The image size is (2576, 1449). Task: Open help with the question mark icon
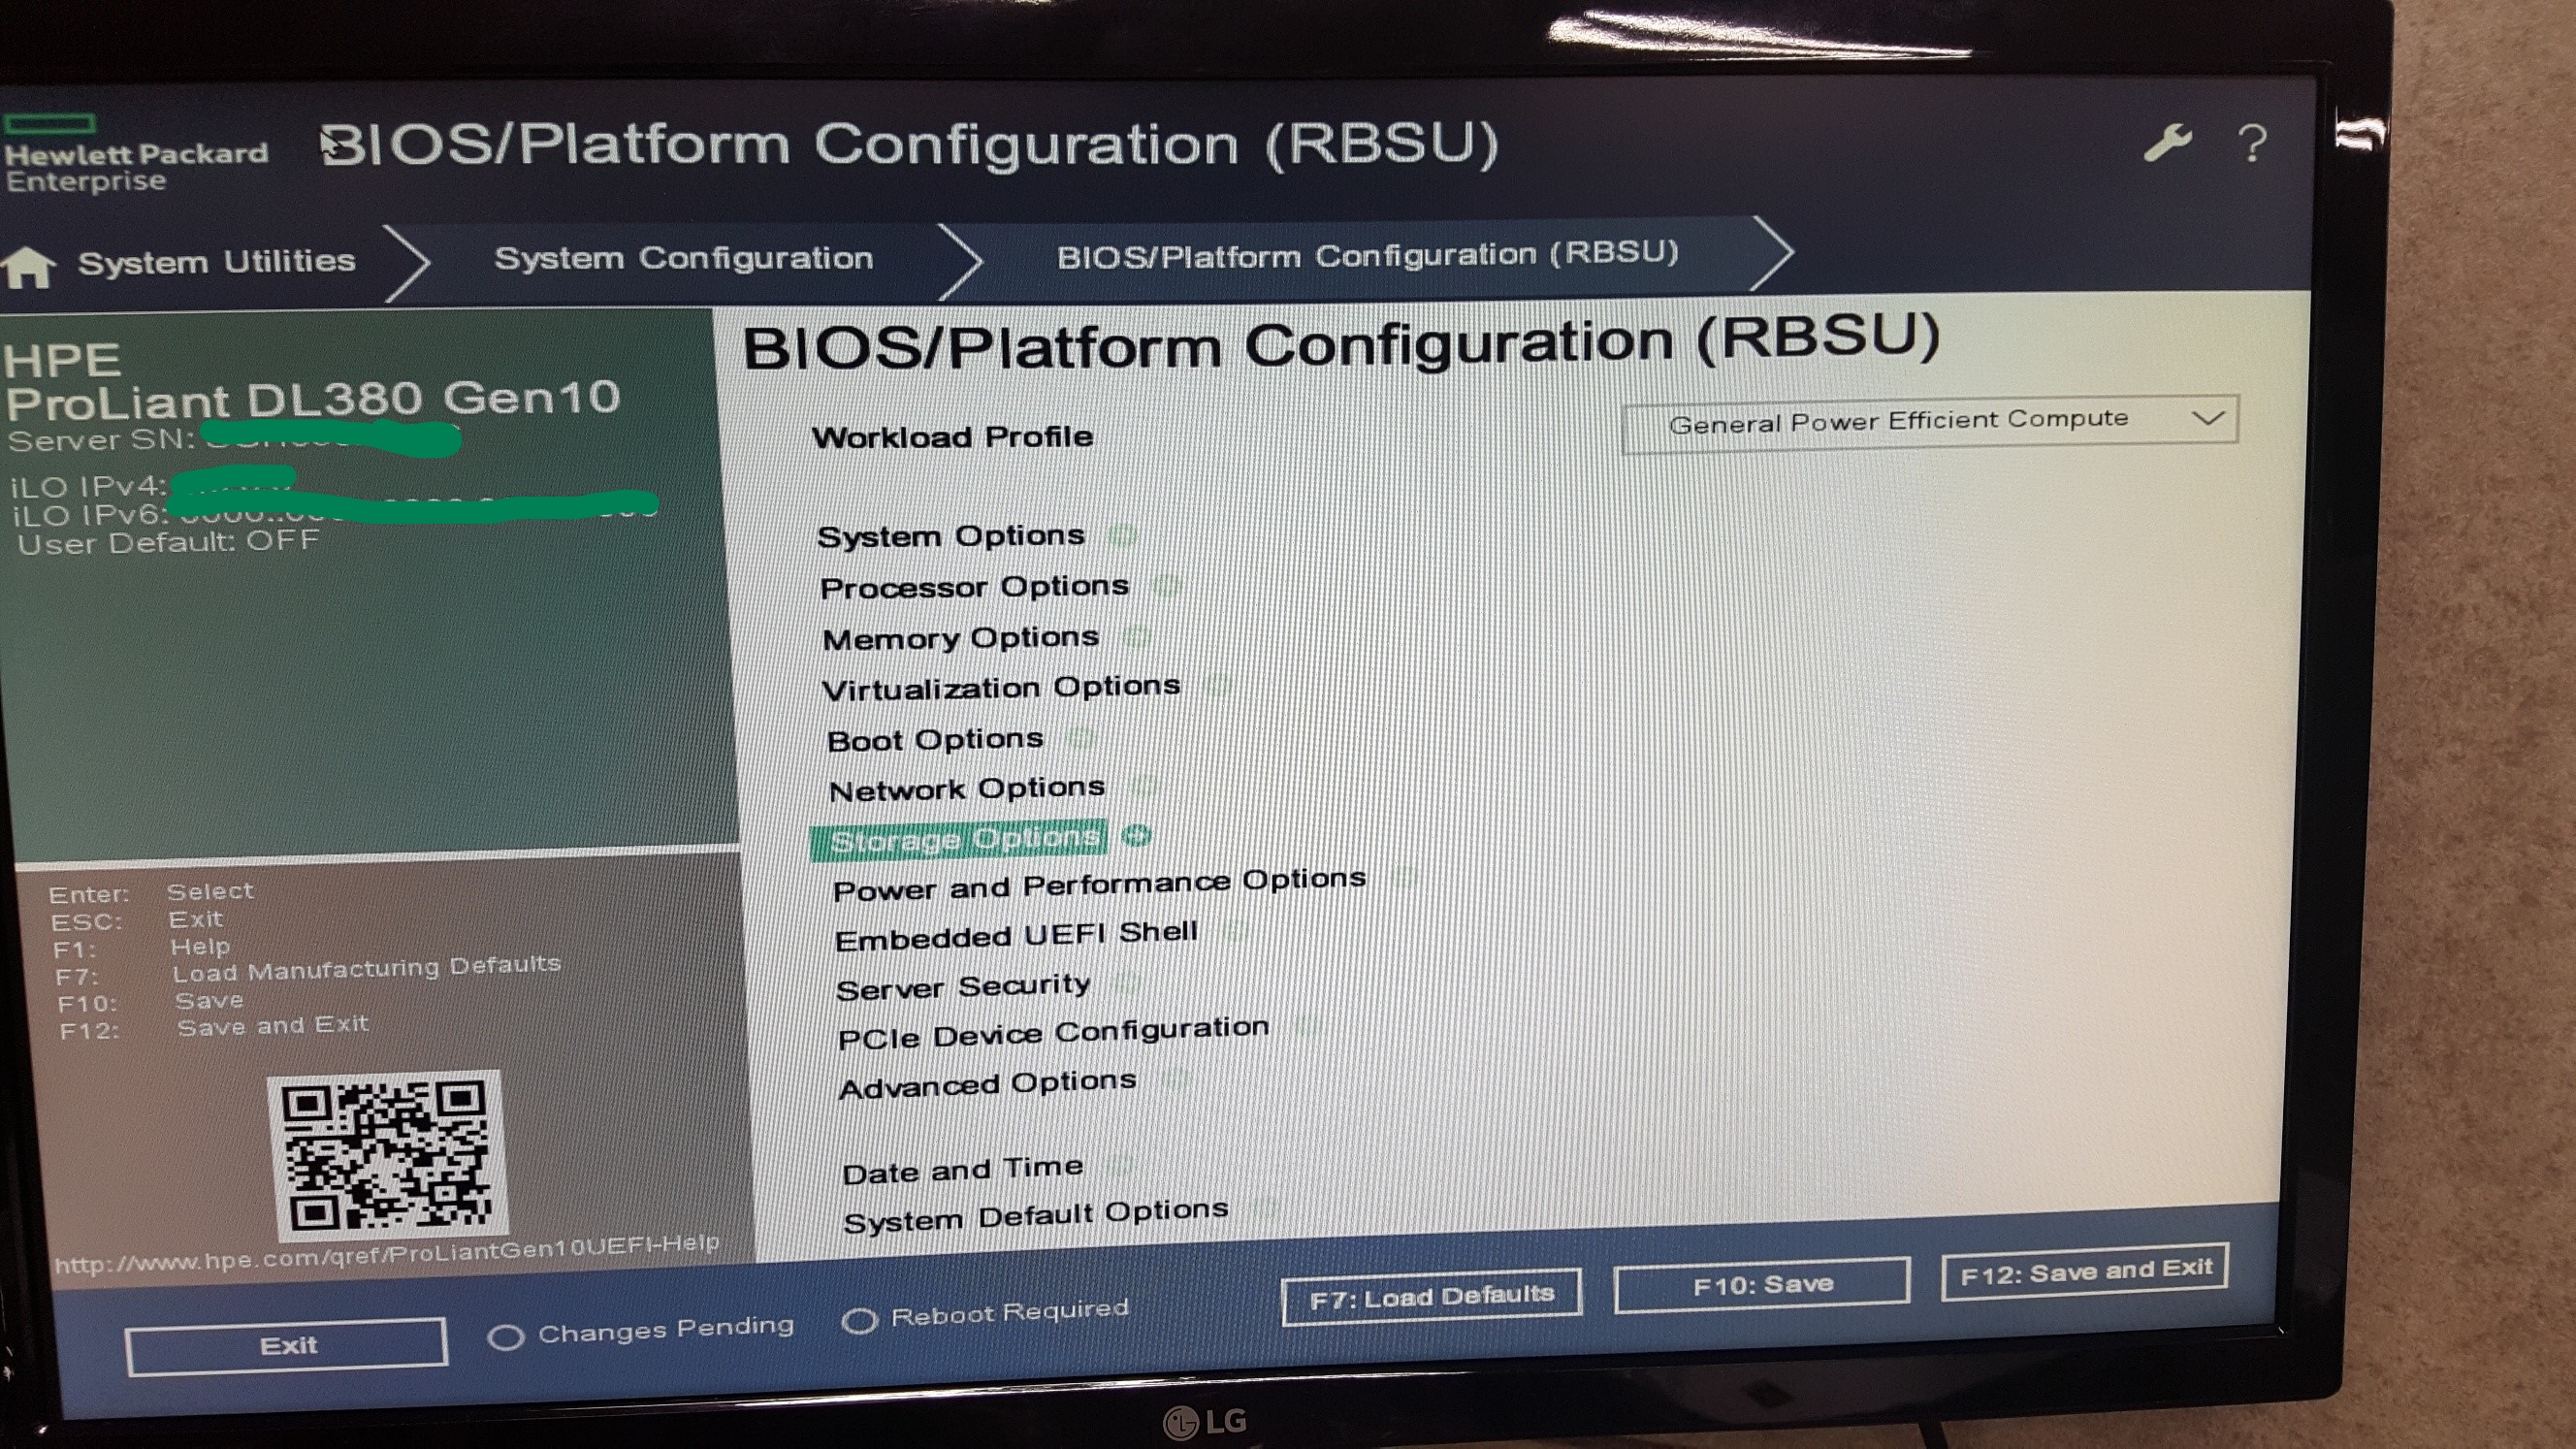tap(2252, 144)
